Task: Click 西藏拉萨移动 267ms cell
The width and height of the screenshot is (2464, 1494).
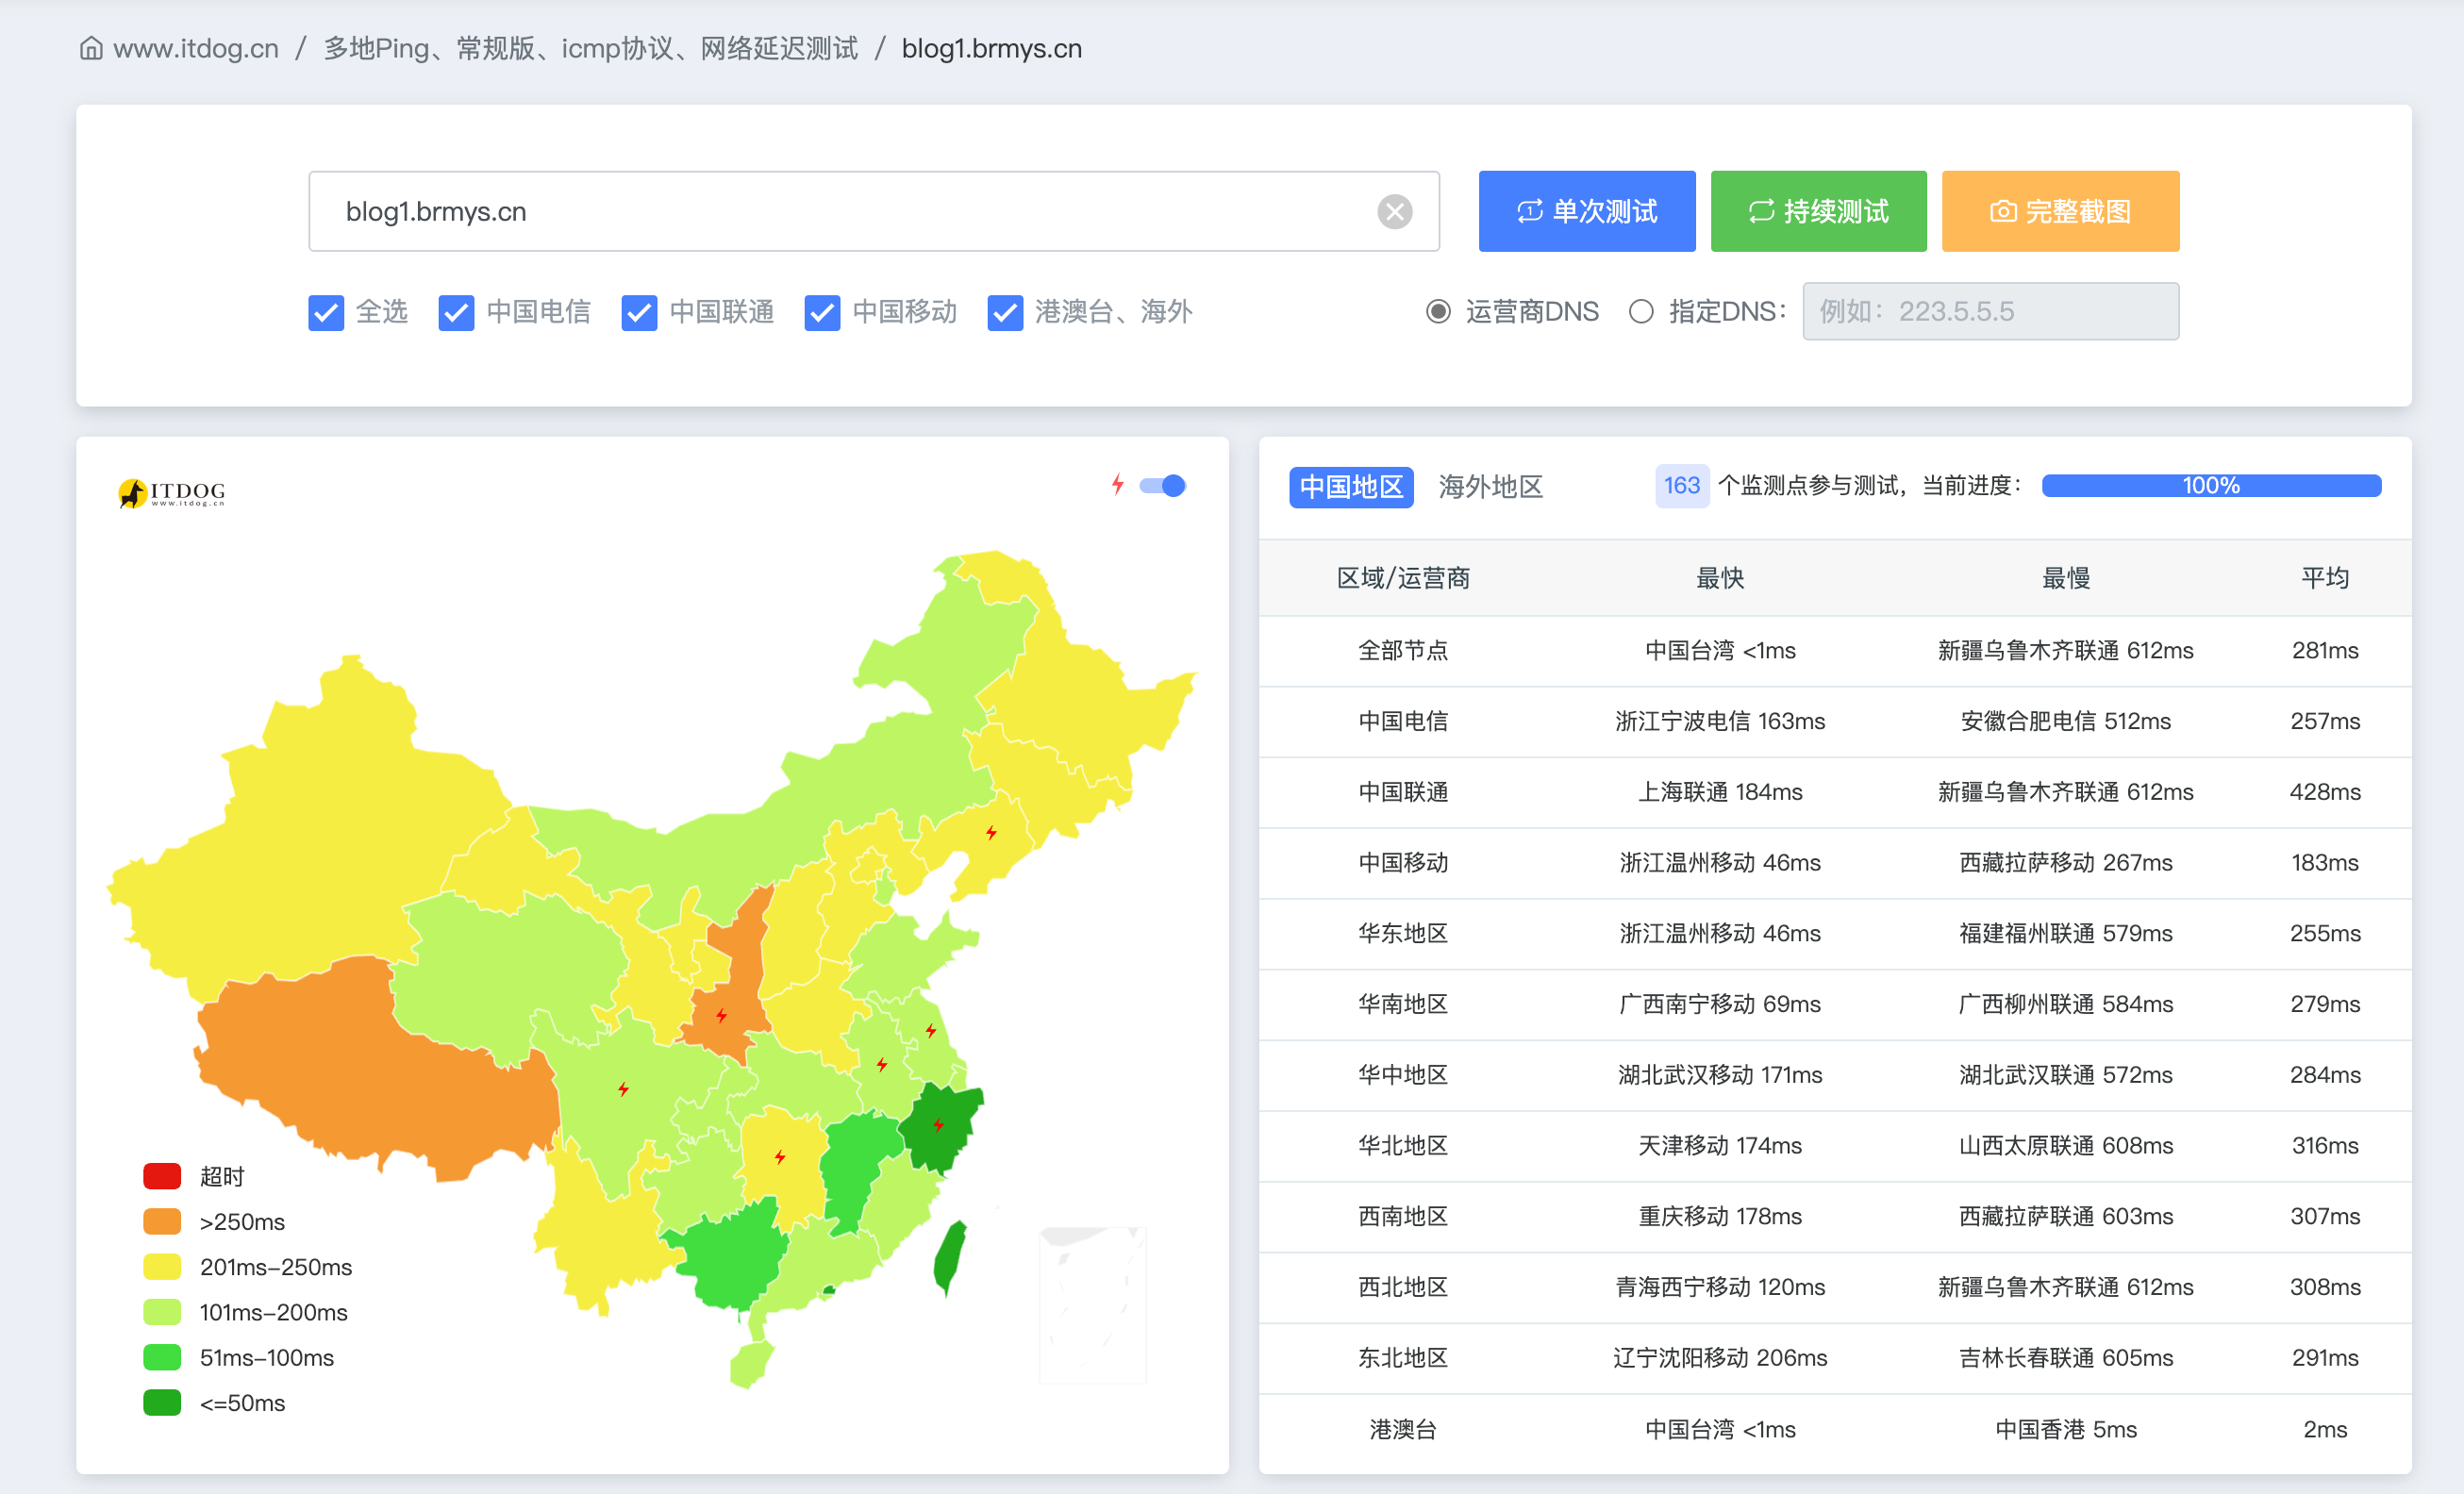Action: point(2066,863)
